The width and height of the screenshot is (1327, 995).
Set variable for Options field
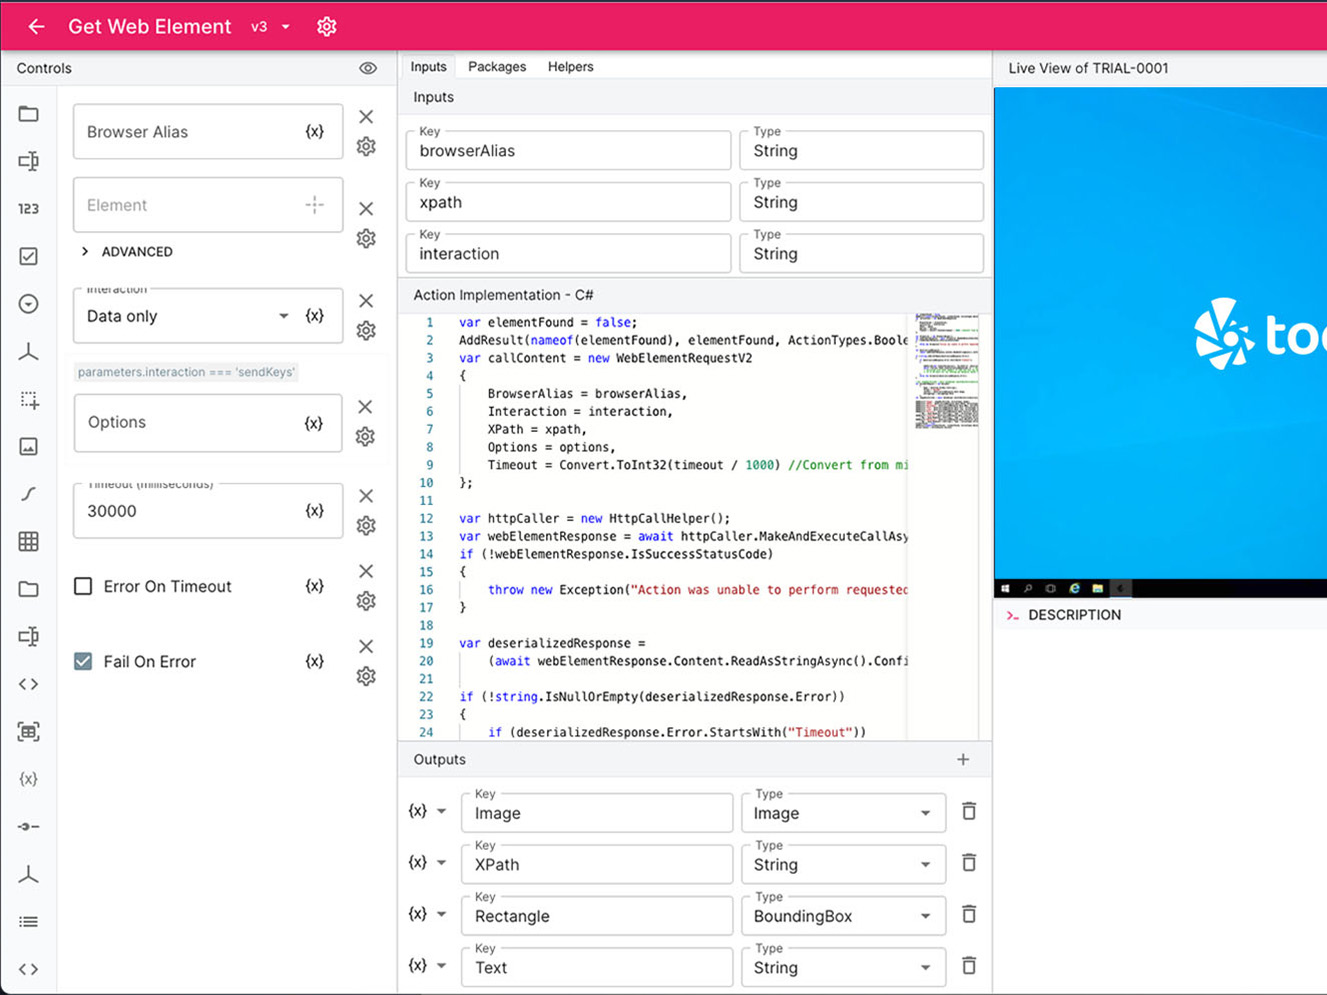[314, 423]
